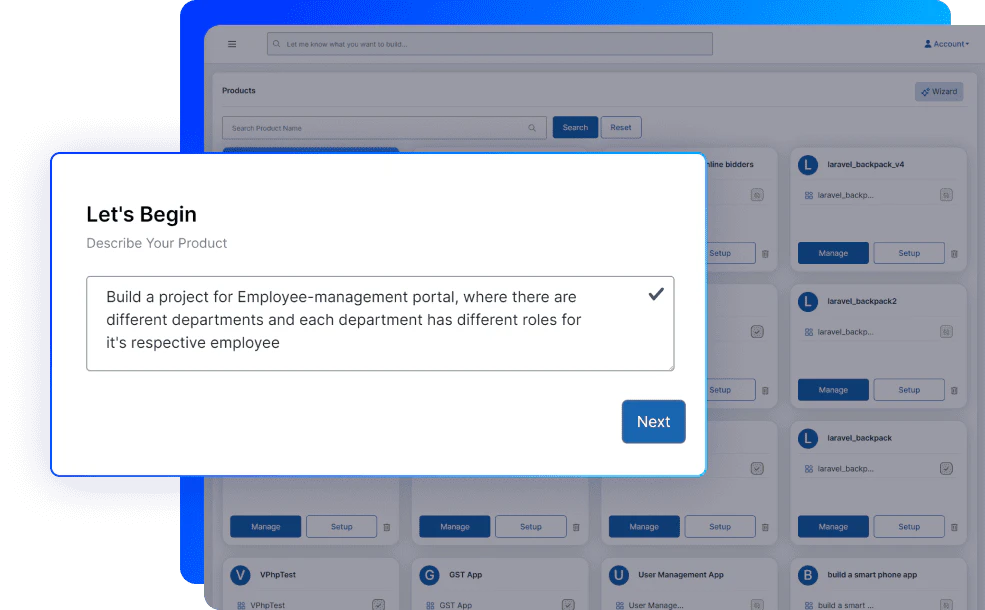Expand the Account dropdown
The width and height of the screenshot is (985, 610).
click(x=945, y=44)
